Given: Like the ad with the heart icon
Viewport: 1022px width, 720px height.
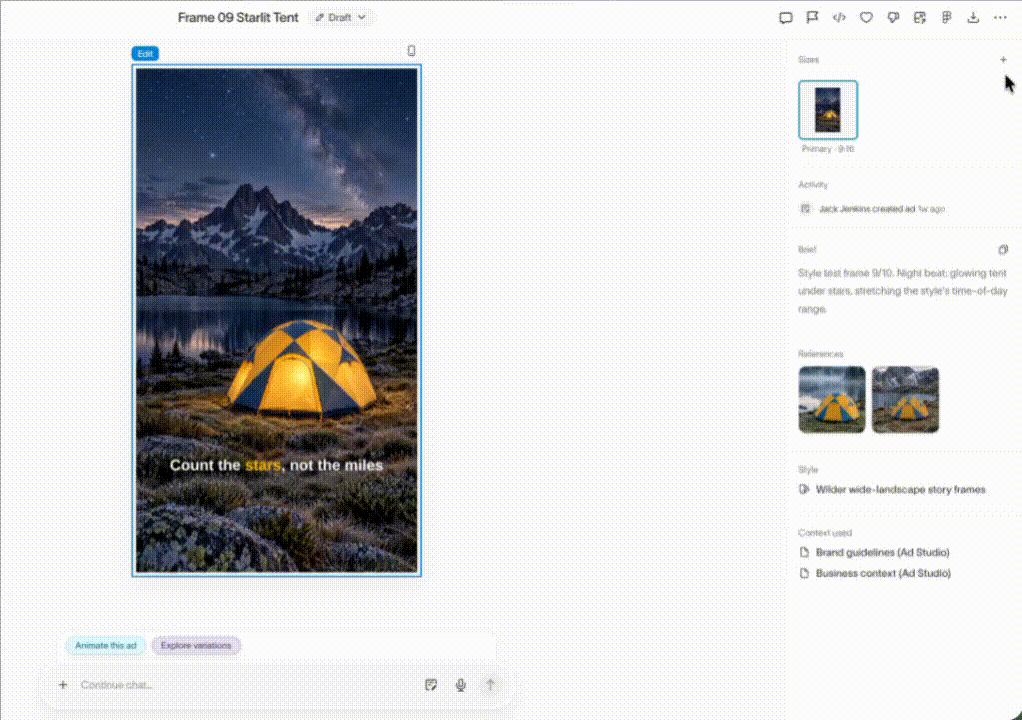Looking at the screenshot, I should (x=866, y=18).
